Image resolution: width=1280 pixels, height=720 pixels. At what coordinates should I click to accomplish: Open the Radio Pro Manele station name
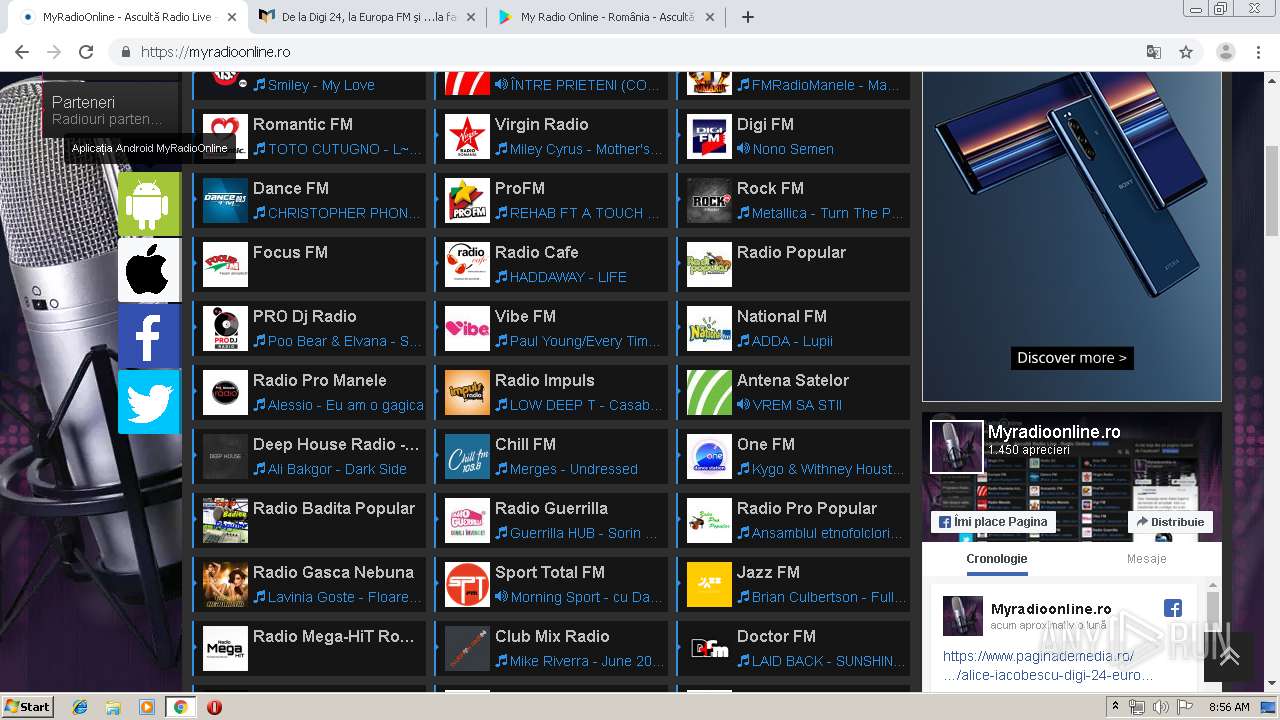(x=320, y=380)
